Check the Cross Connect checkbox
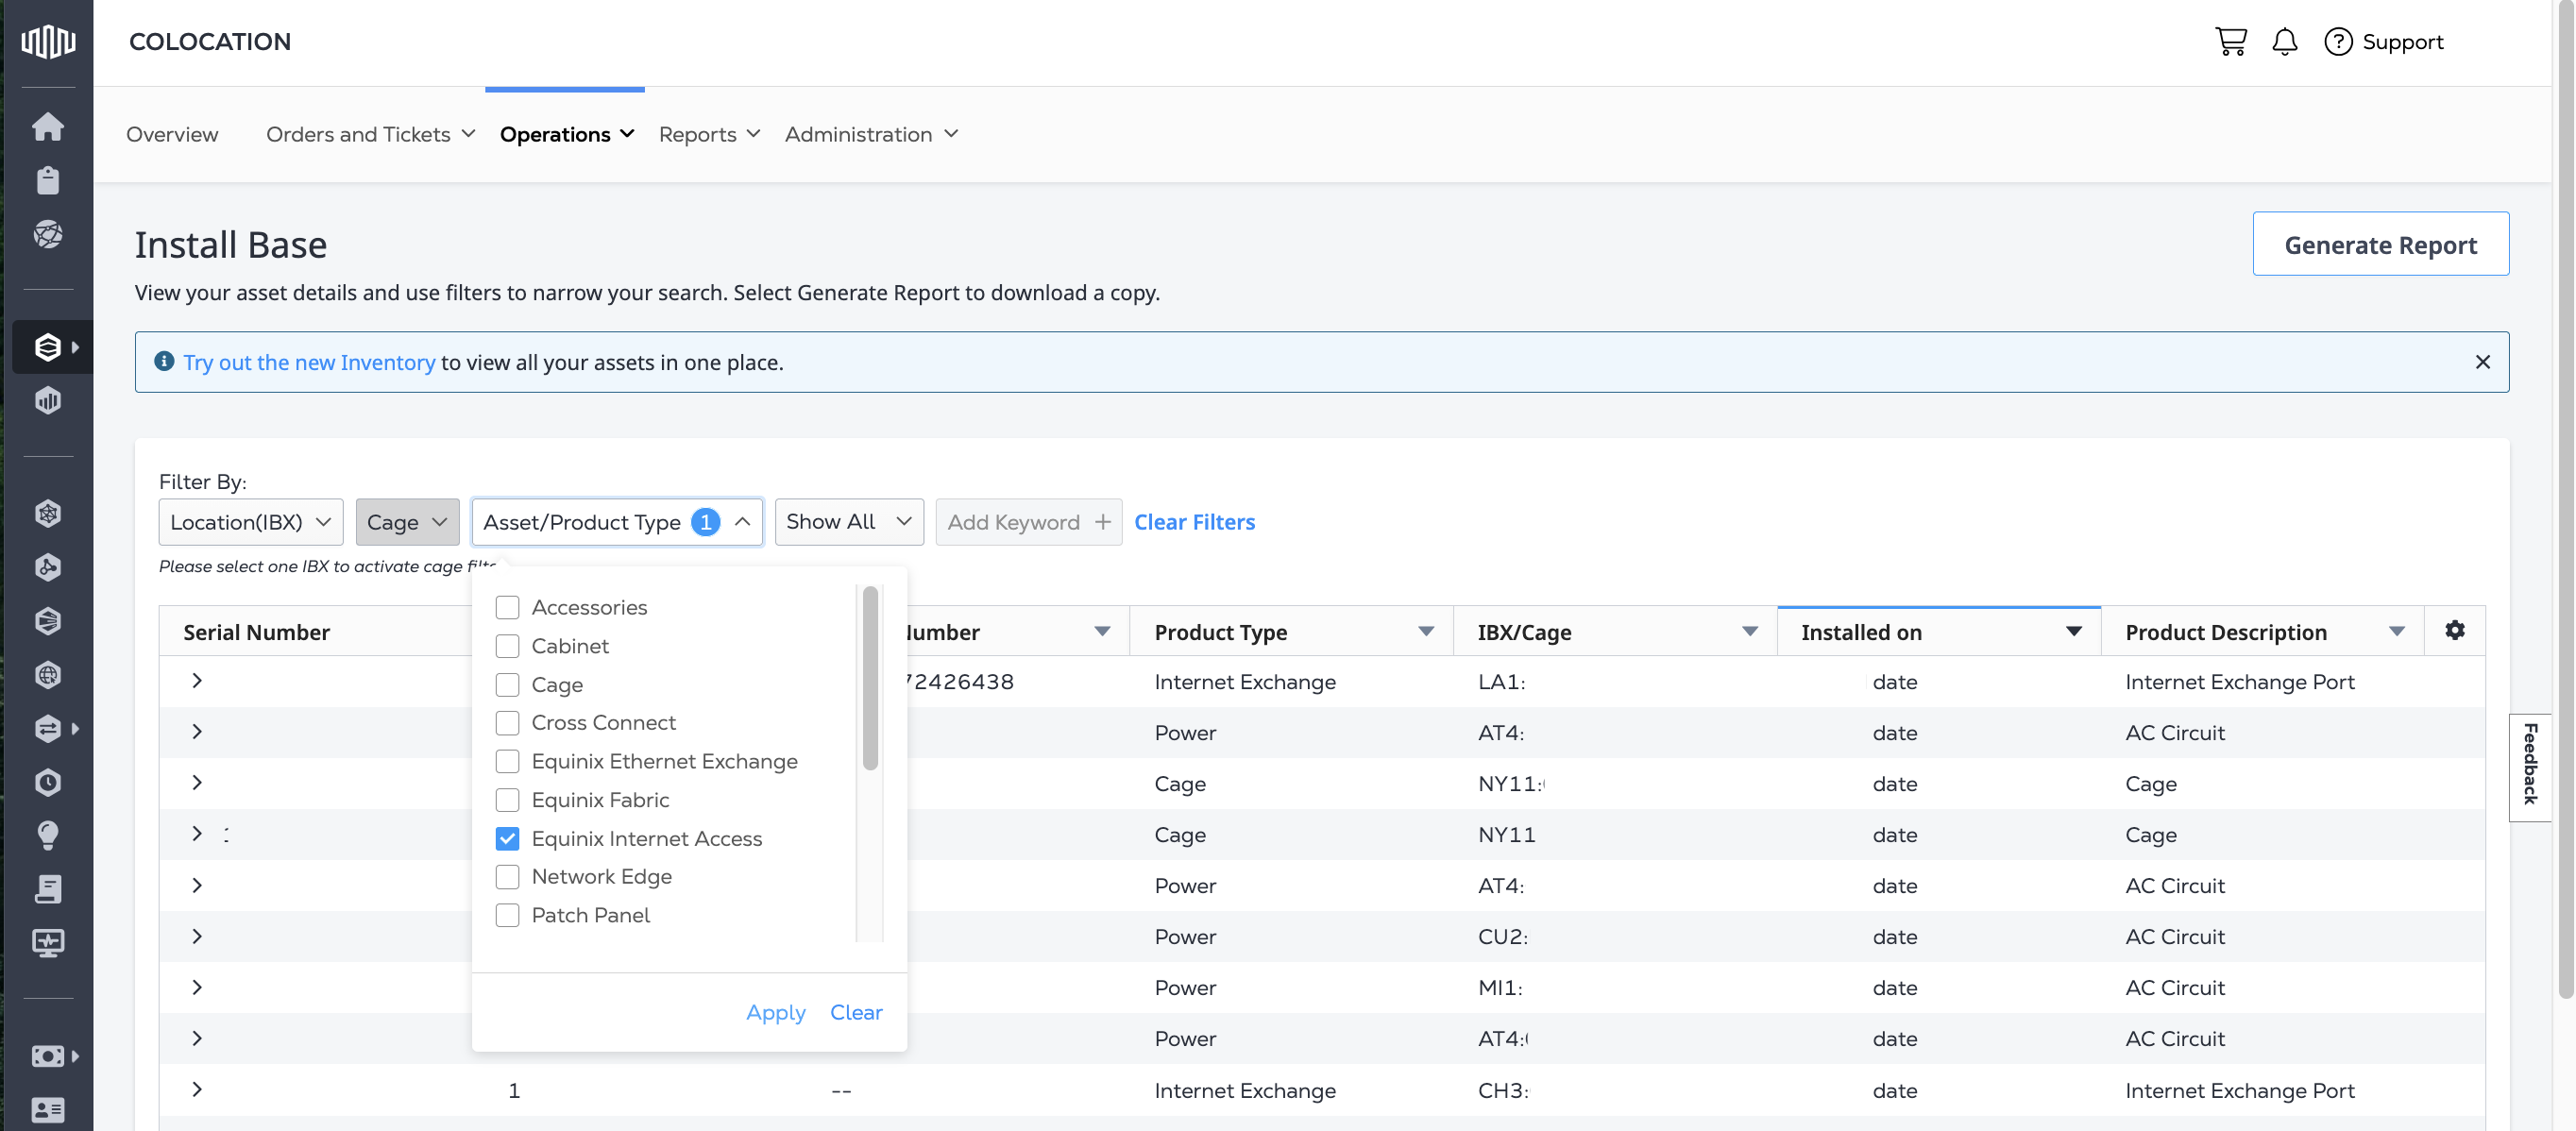 tap(507, 722)
